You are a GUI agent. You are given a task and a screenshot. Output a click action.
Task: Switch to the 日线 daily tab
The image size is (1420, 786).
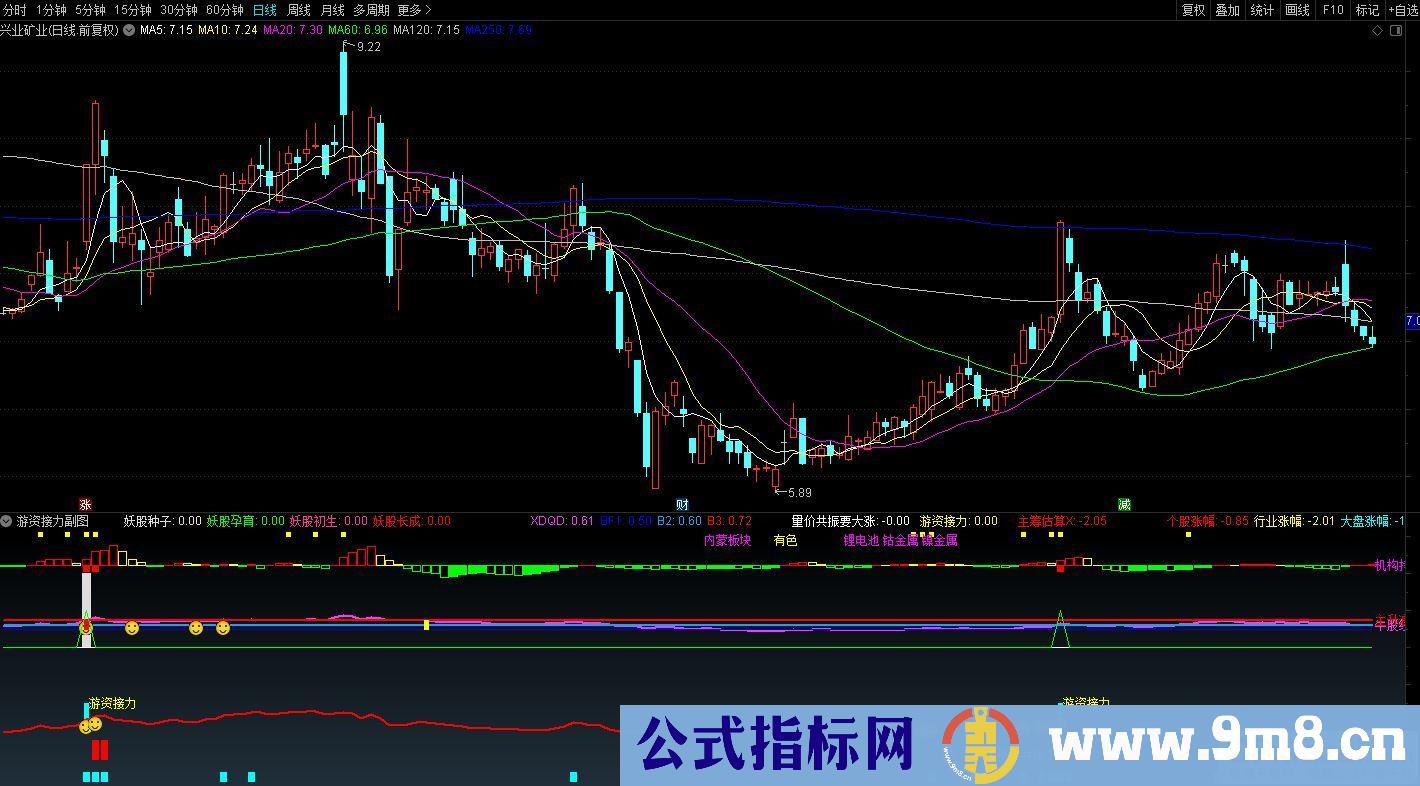click(265, 10)
